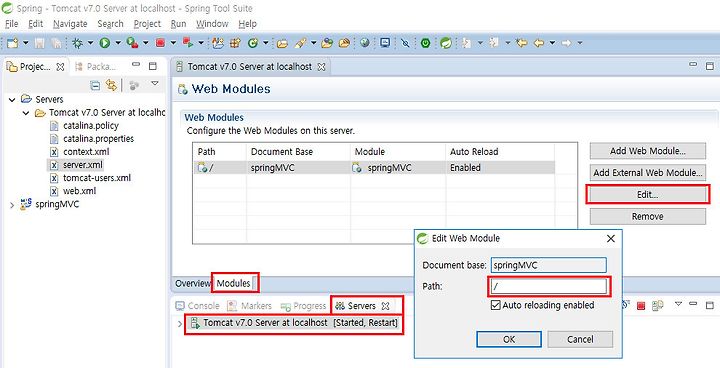Switch to the Progress tab
The height and width of the screenshot is (368, 720).
[x=303, y=306]
